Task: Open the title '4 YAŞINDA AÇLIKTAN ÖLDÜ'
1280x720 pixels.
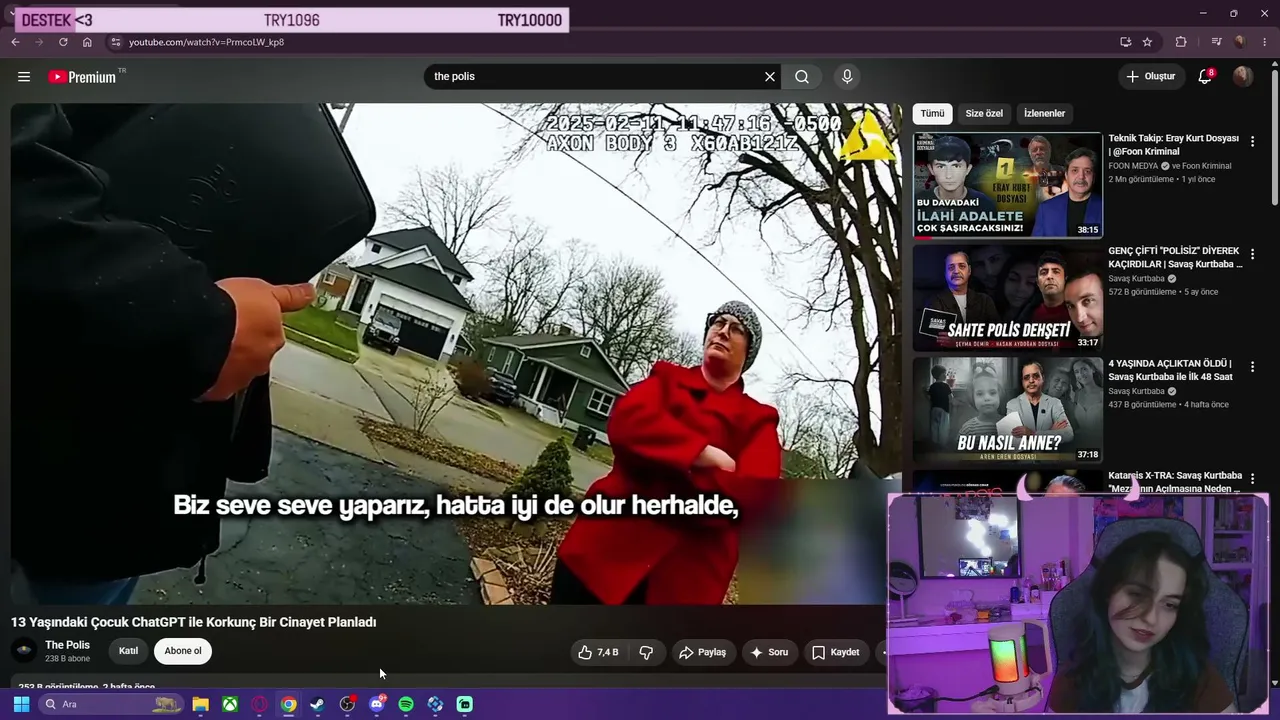Action: pyautogui.click(x=1170, y=370)
